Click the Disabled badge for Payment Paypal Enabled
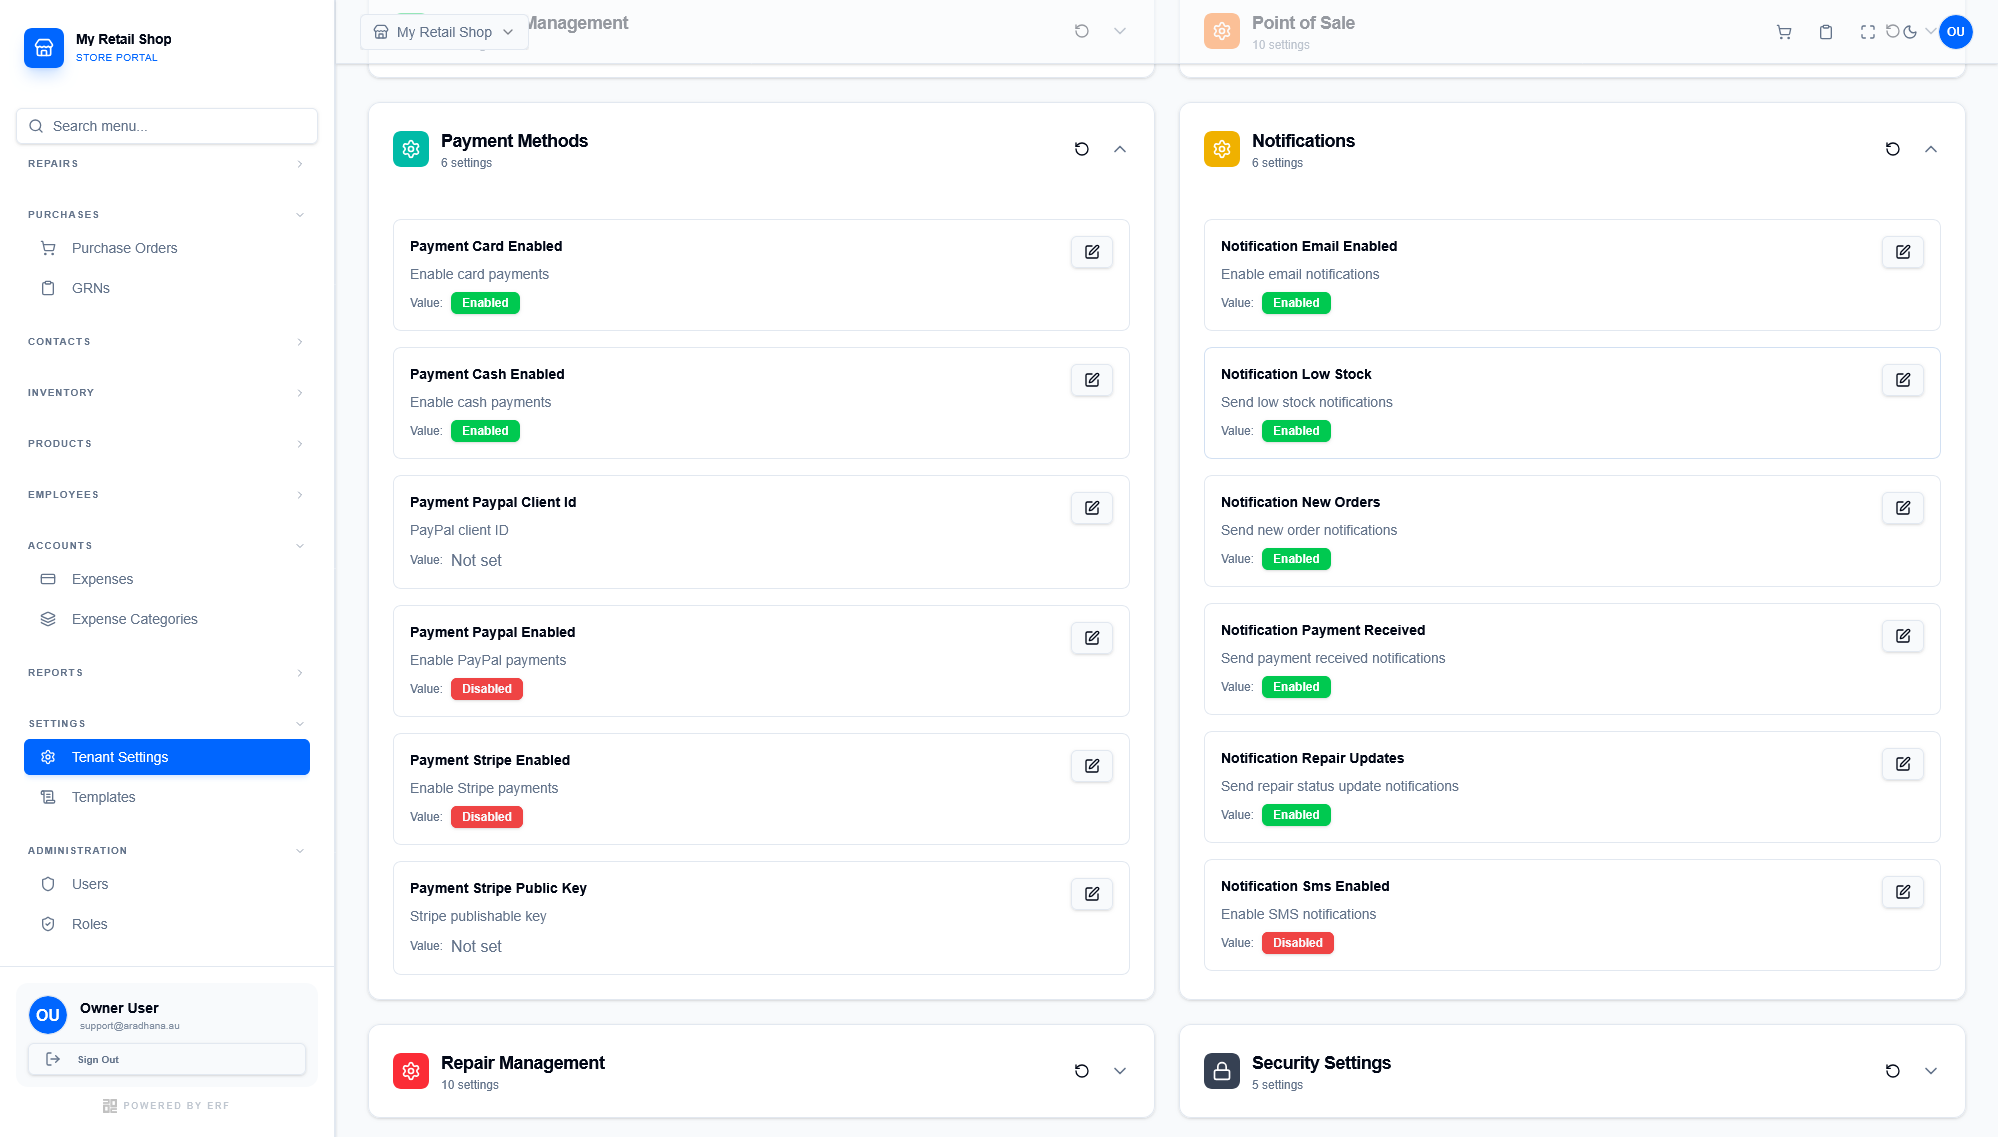1998x1137 pixels. coord(487,689)
